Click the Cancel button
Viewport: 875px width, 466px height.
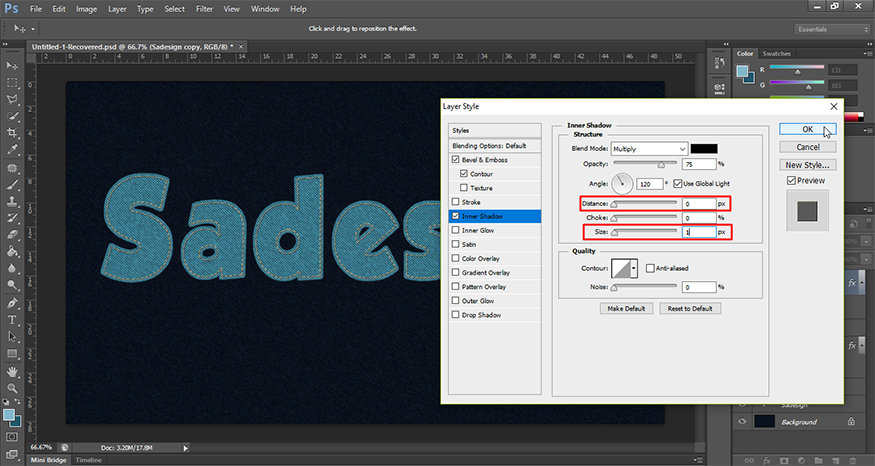click(x=807, y=147)
